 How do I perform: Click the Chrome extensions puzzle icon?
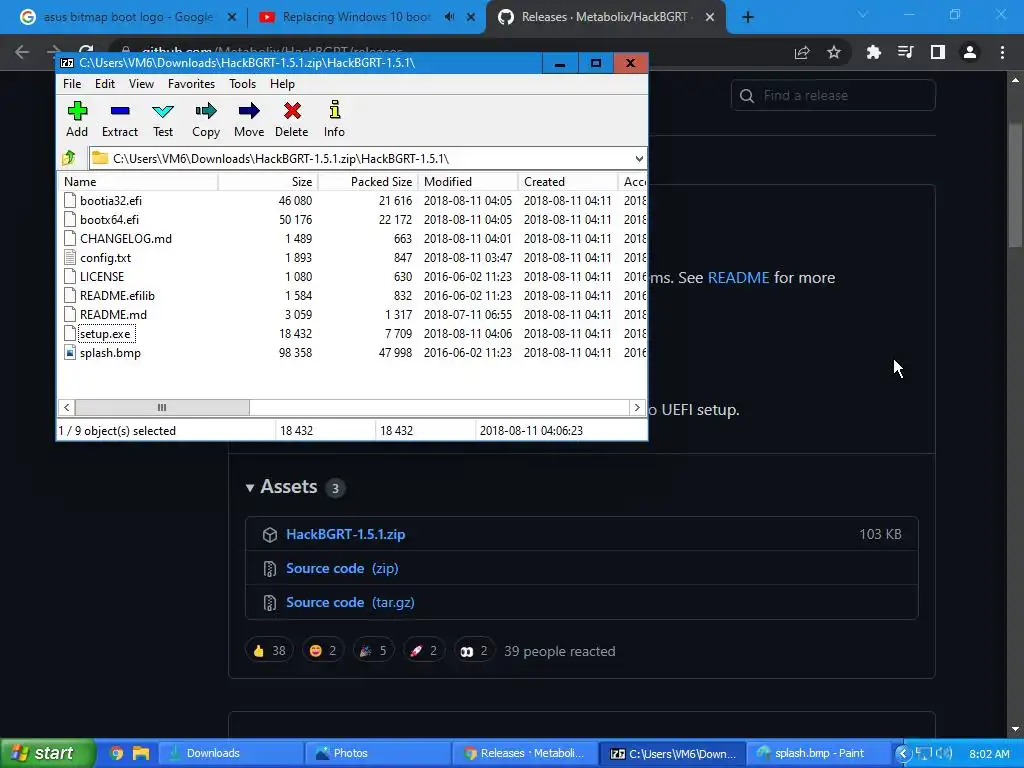click(x=873, y=52)
